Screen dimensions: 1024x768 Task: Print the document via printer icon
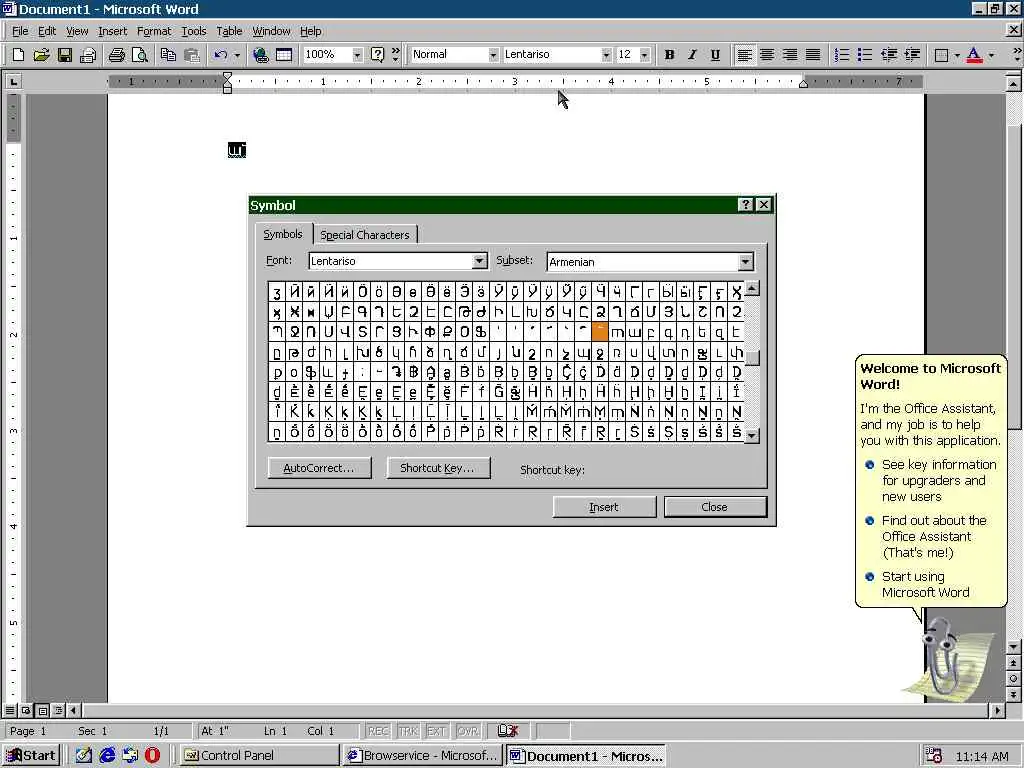(x=116, y=55)
